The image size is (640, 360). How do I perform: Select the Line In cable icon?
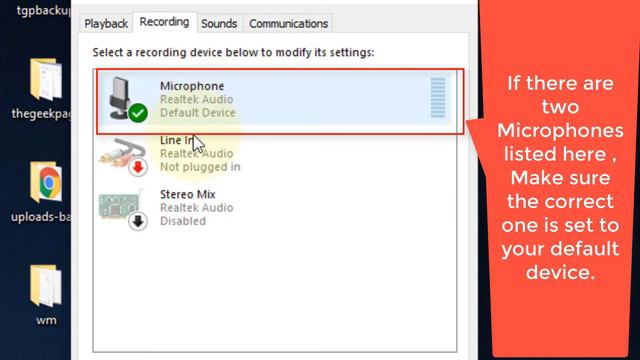122,156
